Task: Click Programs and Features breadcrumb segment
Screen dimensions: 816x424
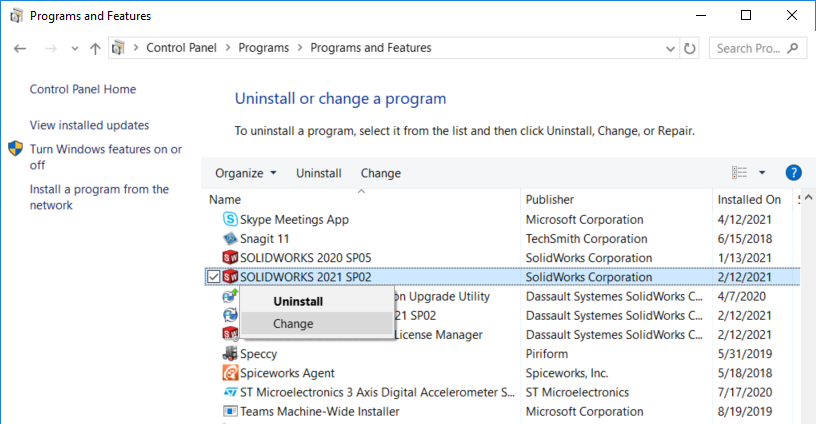Action: pyautogui.click(x=371, y=48)
